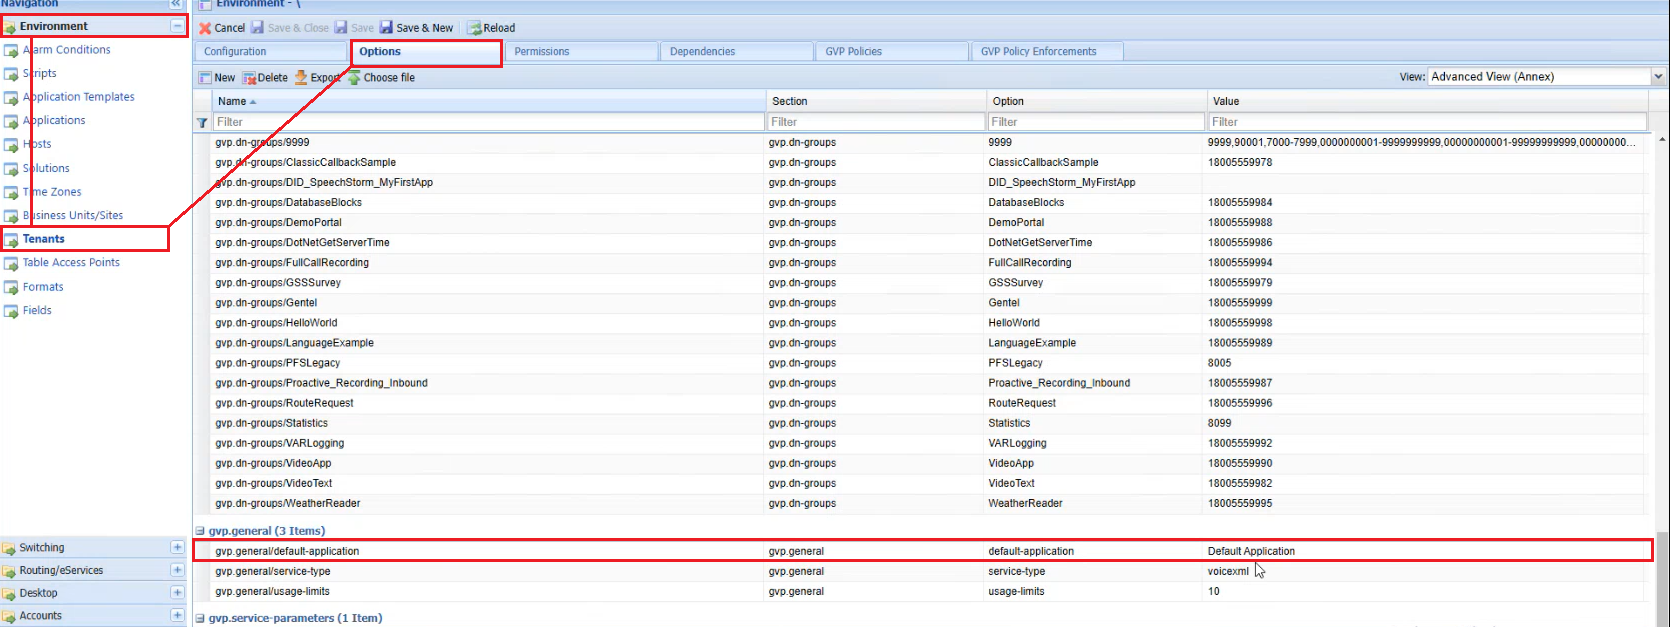Click the Name column filter field
This screenshot has width=1671, height=627.
488,122
